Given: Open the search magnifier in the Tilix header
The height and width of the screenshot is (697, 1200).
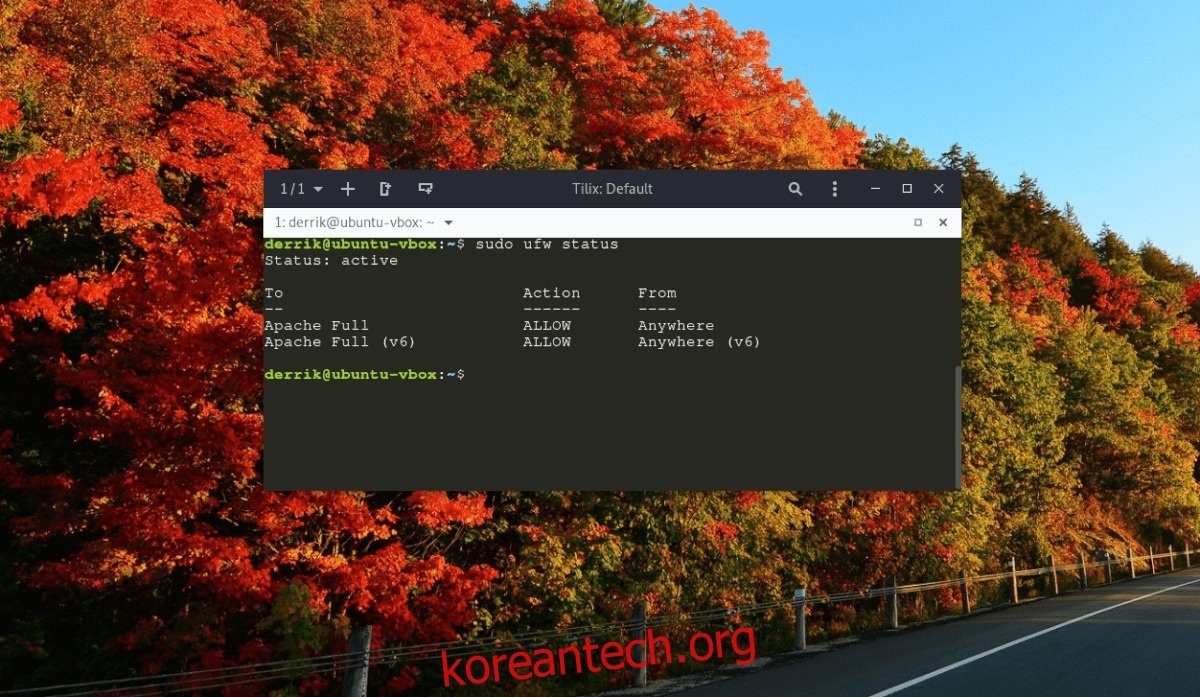Looking at the screenshot, I should click(x=795, y=189).
